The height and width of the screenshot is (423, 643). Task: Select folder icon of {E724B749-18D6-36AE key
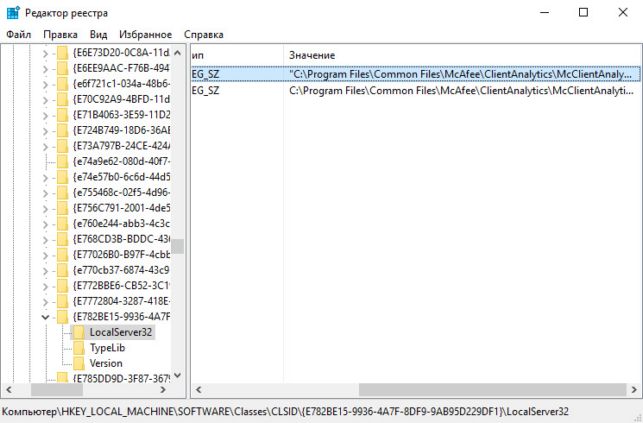(x=62, y=131)
